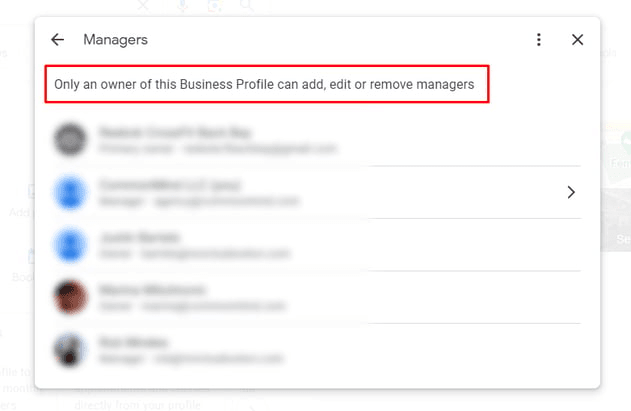Click the gray avatar of the first entry
The width and height of the screenshot is (631, 411).
tap(71, 139)
